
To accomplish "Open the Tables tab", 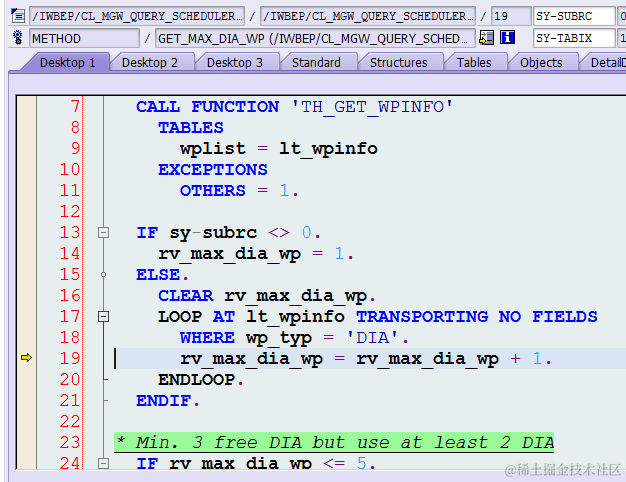I will tap(474, 63).
